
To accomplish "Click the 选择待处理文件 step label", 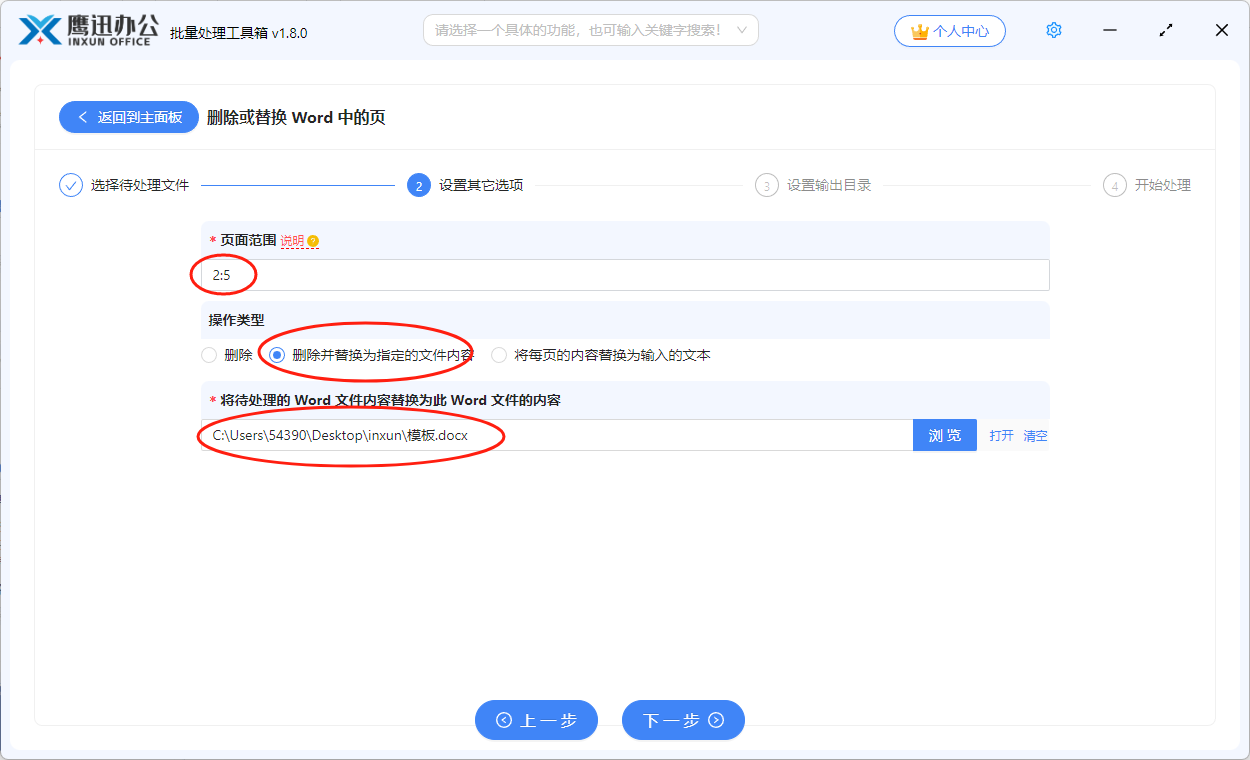I will pyautogui.click(x=140, y=185).
